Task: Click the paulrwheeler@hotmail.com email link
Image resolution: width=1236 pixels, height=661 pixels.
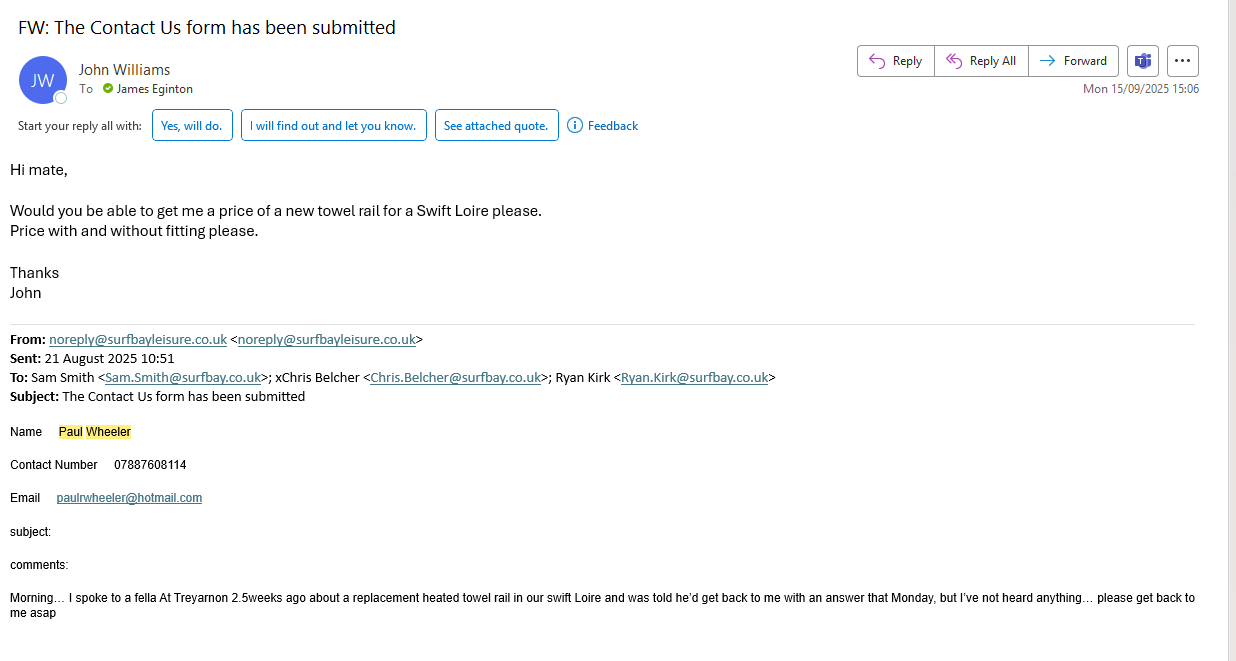Action: (129, 498)
